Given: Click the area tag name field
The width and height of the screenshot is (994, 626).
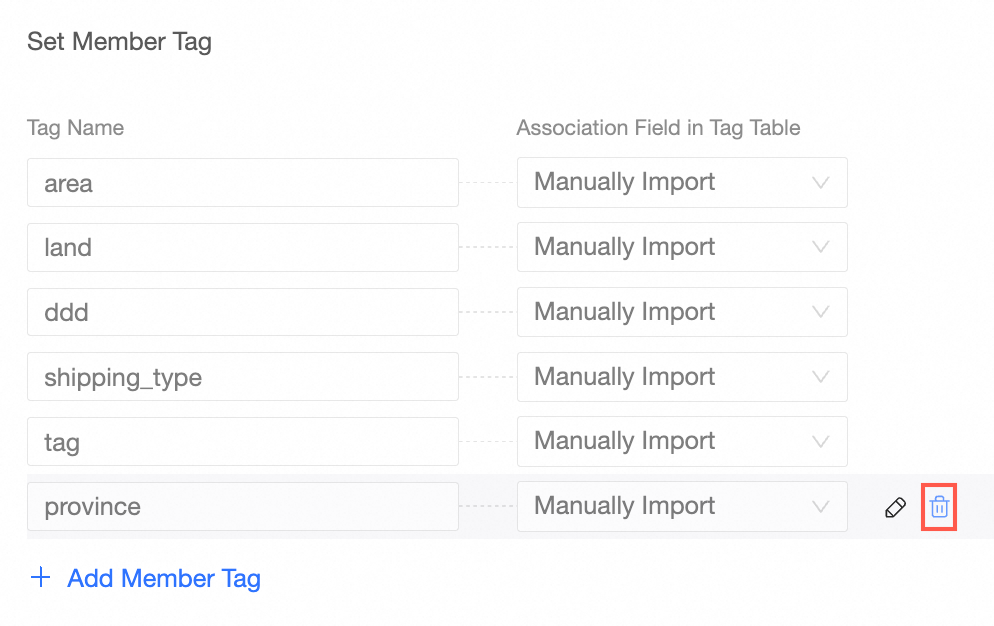Looking at the screenshot, I should point(242,183).
